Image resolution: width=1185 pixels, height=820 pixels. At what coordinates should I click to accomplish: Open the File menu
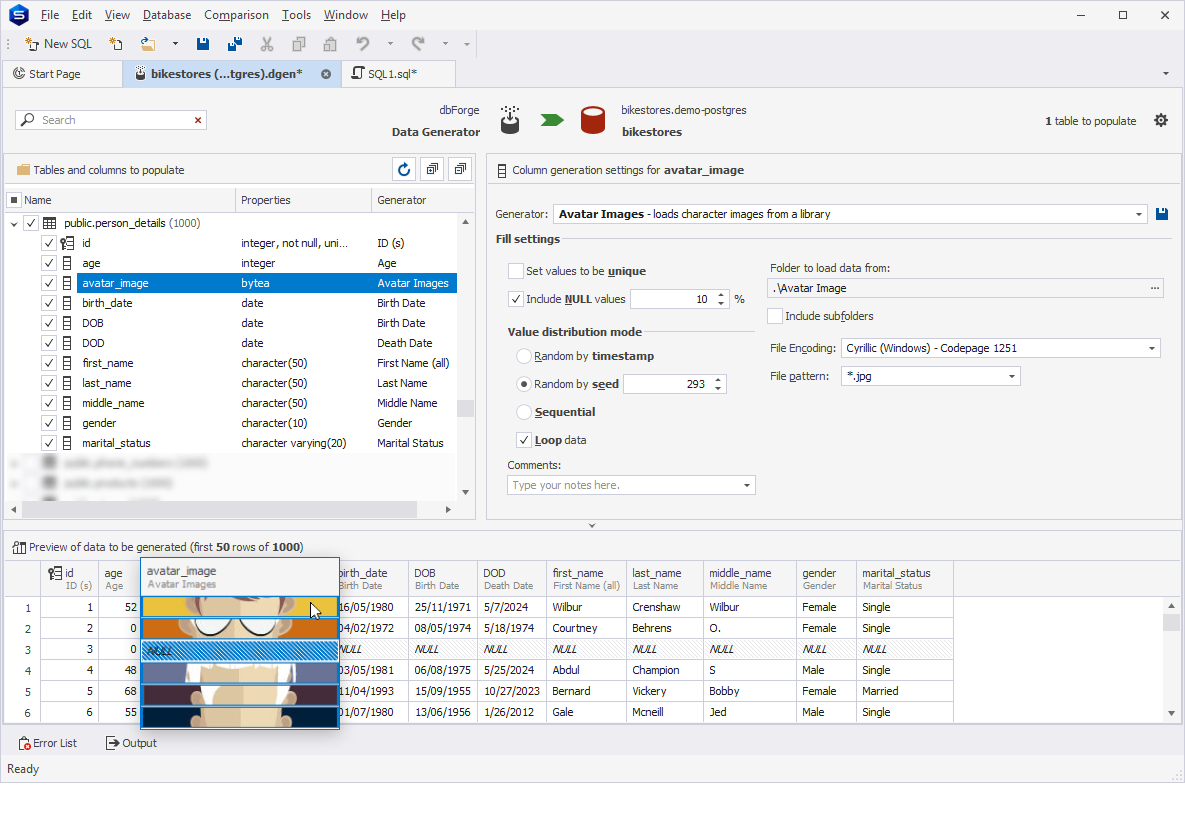point(50,15)
